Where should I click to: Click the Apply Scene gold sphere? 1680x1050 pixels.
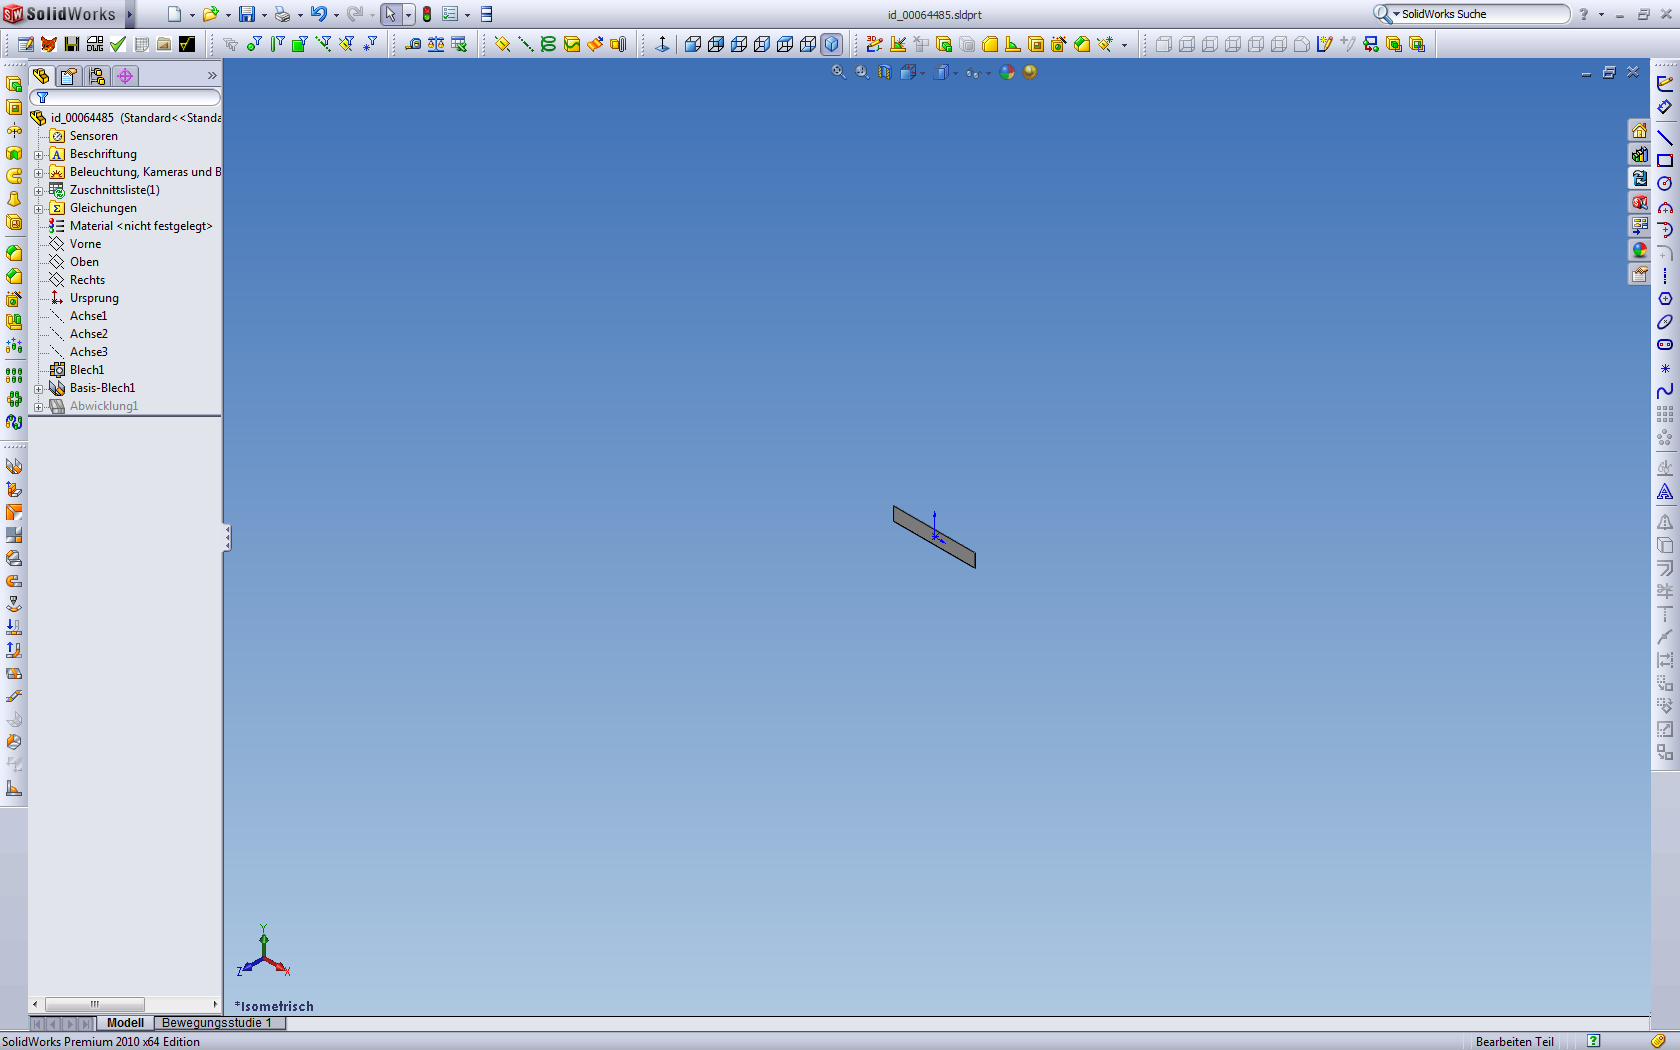point(1030,72)
